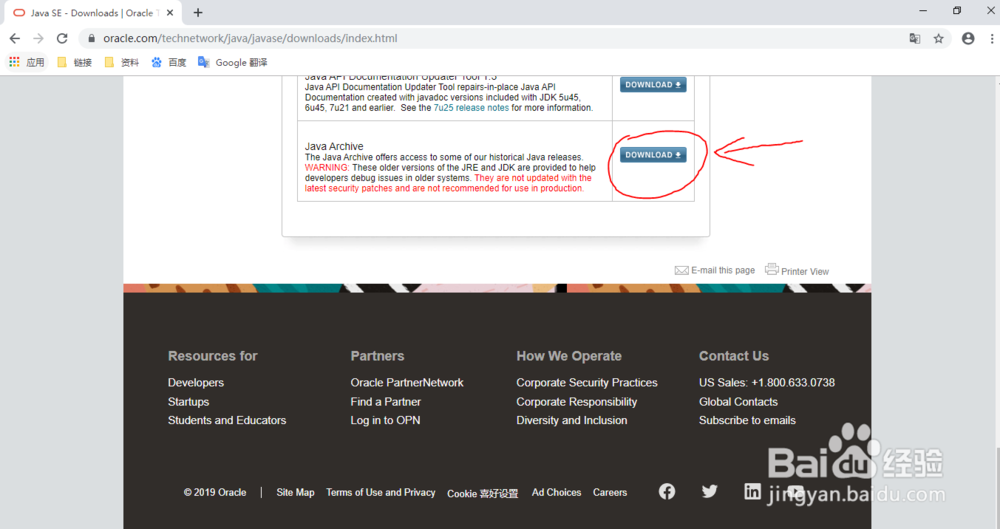Image resolution: width=1000 pixels, height=529 pixels.
Task: Open the 资料 bookmark folder
Action: pyautogui.click(x=122, y=62)
